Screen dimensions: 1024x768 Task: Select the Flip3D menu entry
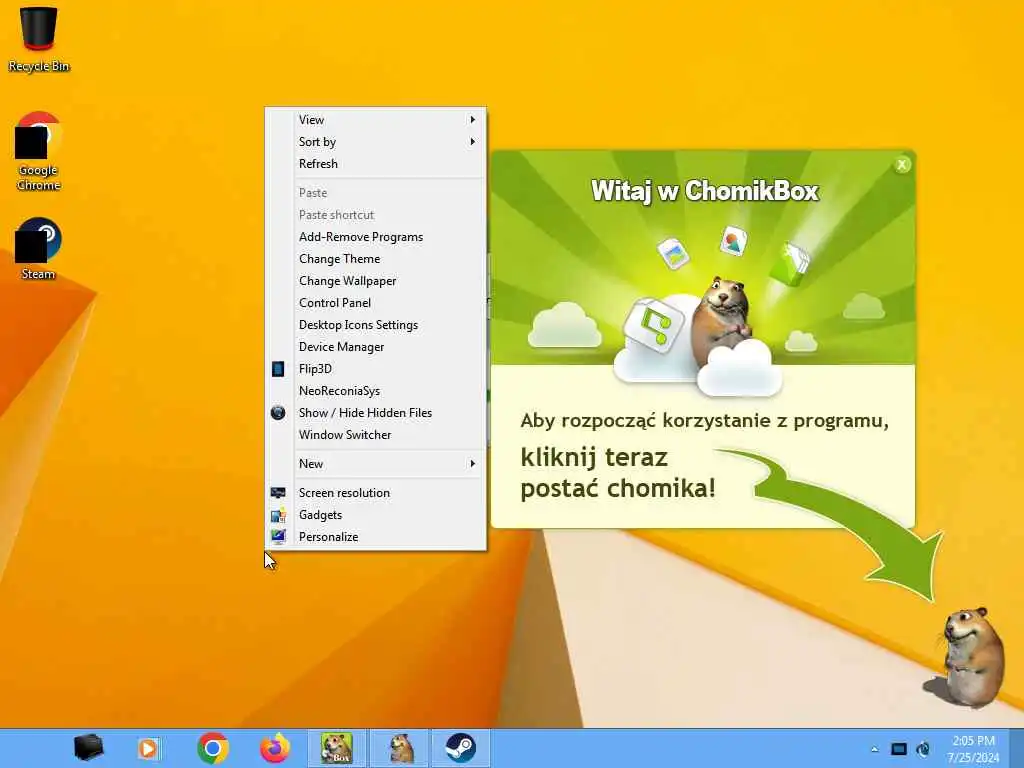pos(389,369)
